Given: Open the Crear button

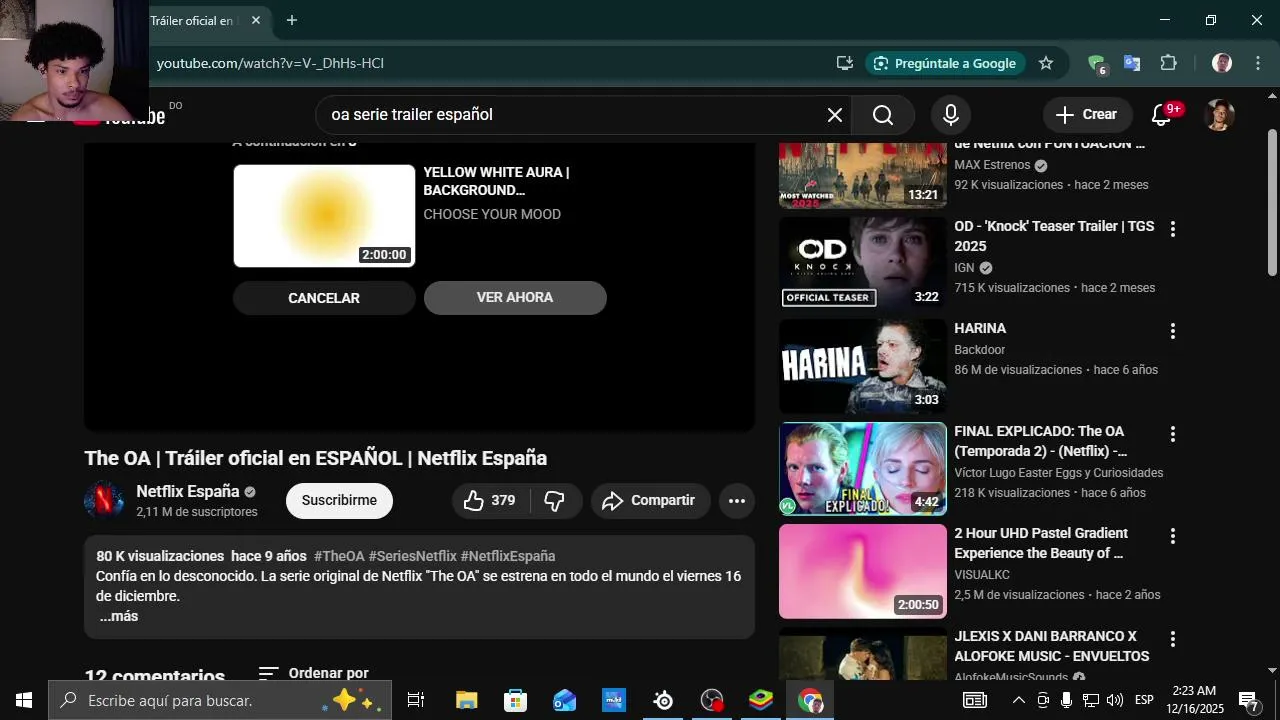Looking at the screenshot, I should pos(1087,115).
